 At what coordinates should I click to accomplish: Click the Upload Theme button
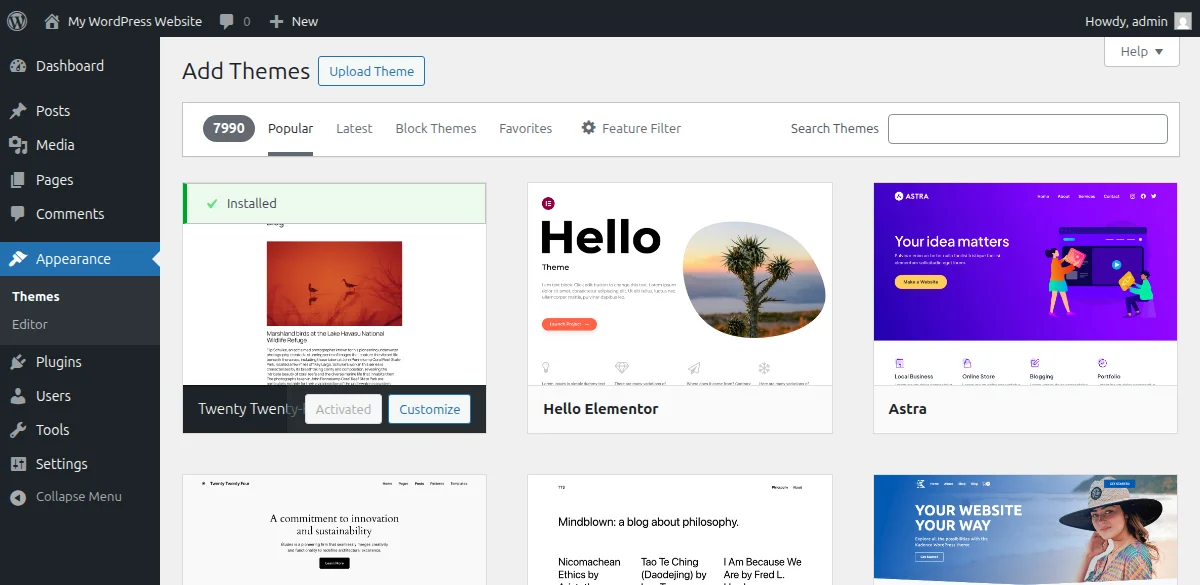click(371, 71)
